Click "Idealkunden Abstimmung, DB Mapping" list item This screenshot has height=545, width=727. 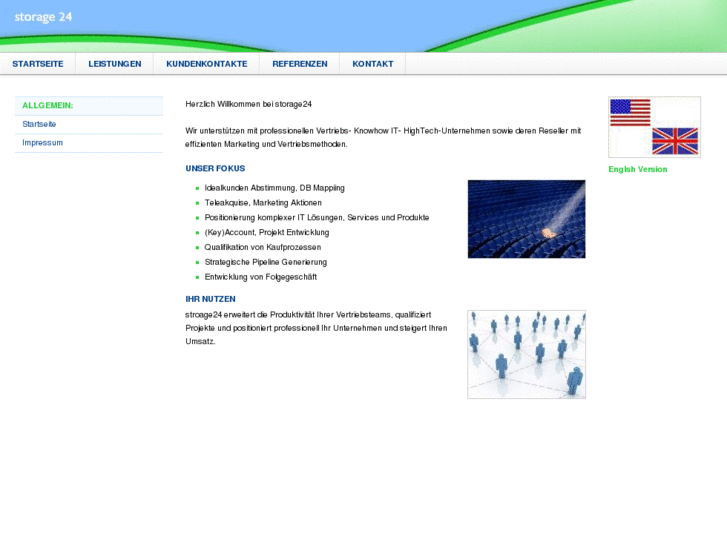tap(274, 188)
